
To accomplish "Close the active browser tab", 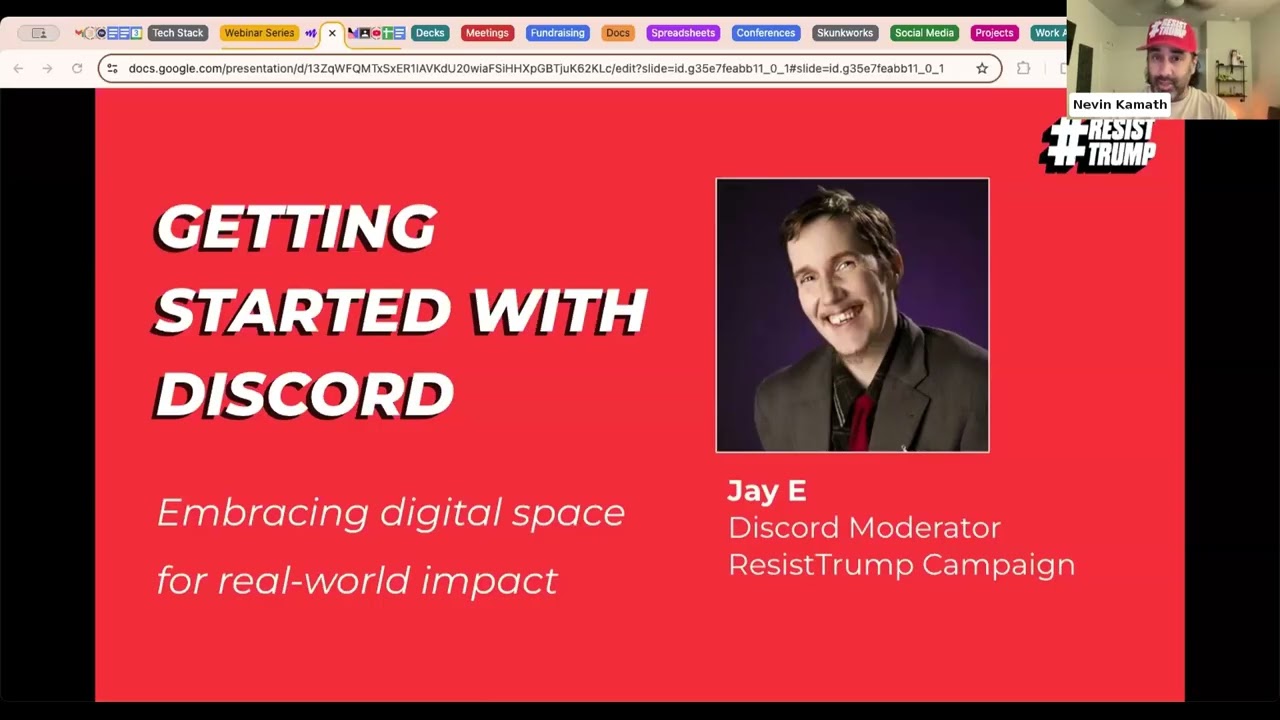I will [x=332, y=33].
